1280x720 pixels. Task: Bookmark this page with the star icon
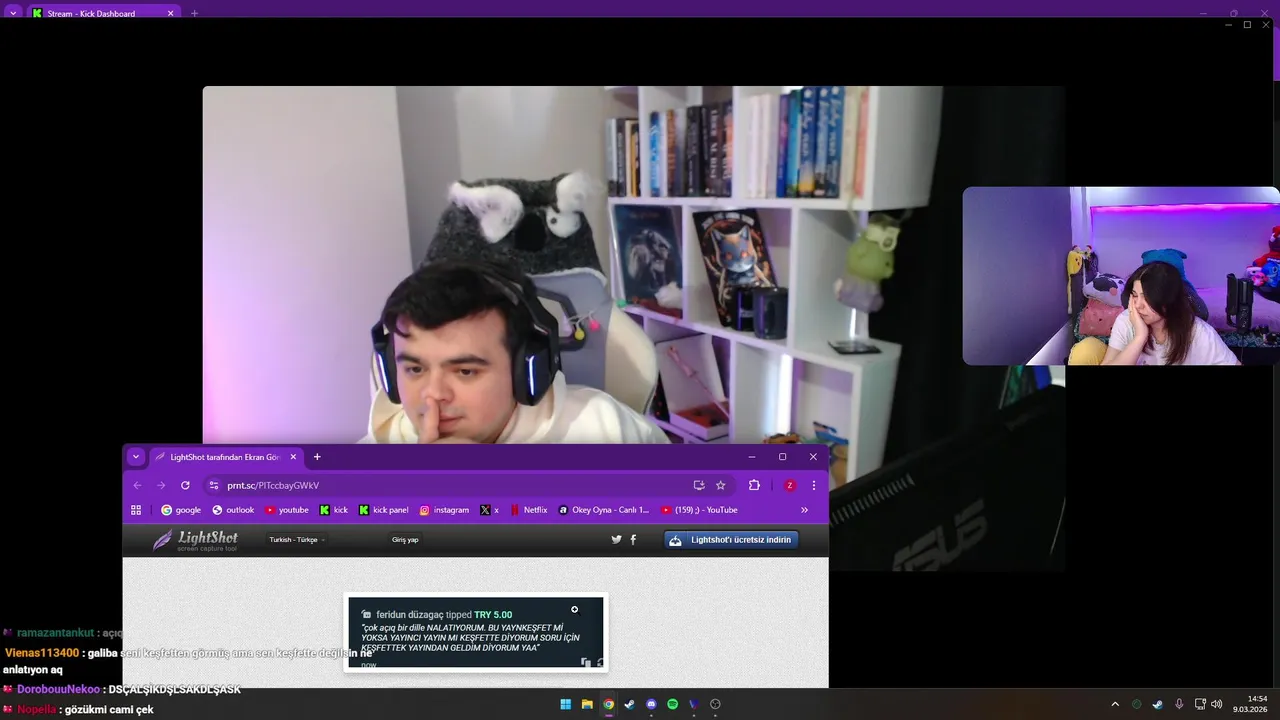click(721, 485)
